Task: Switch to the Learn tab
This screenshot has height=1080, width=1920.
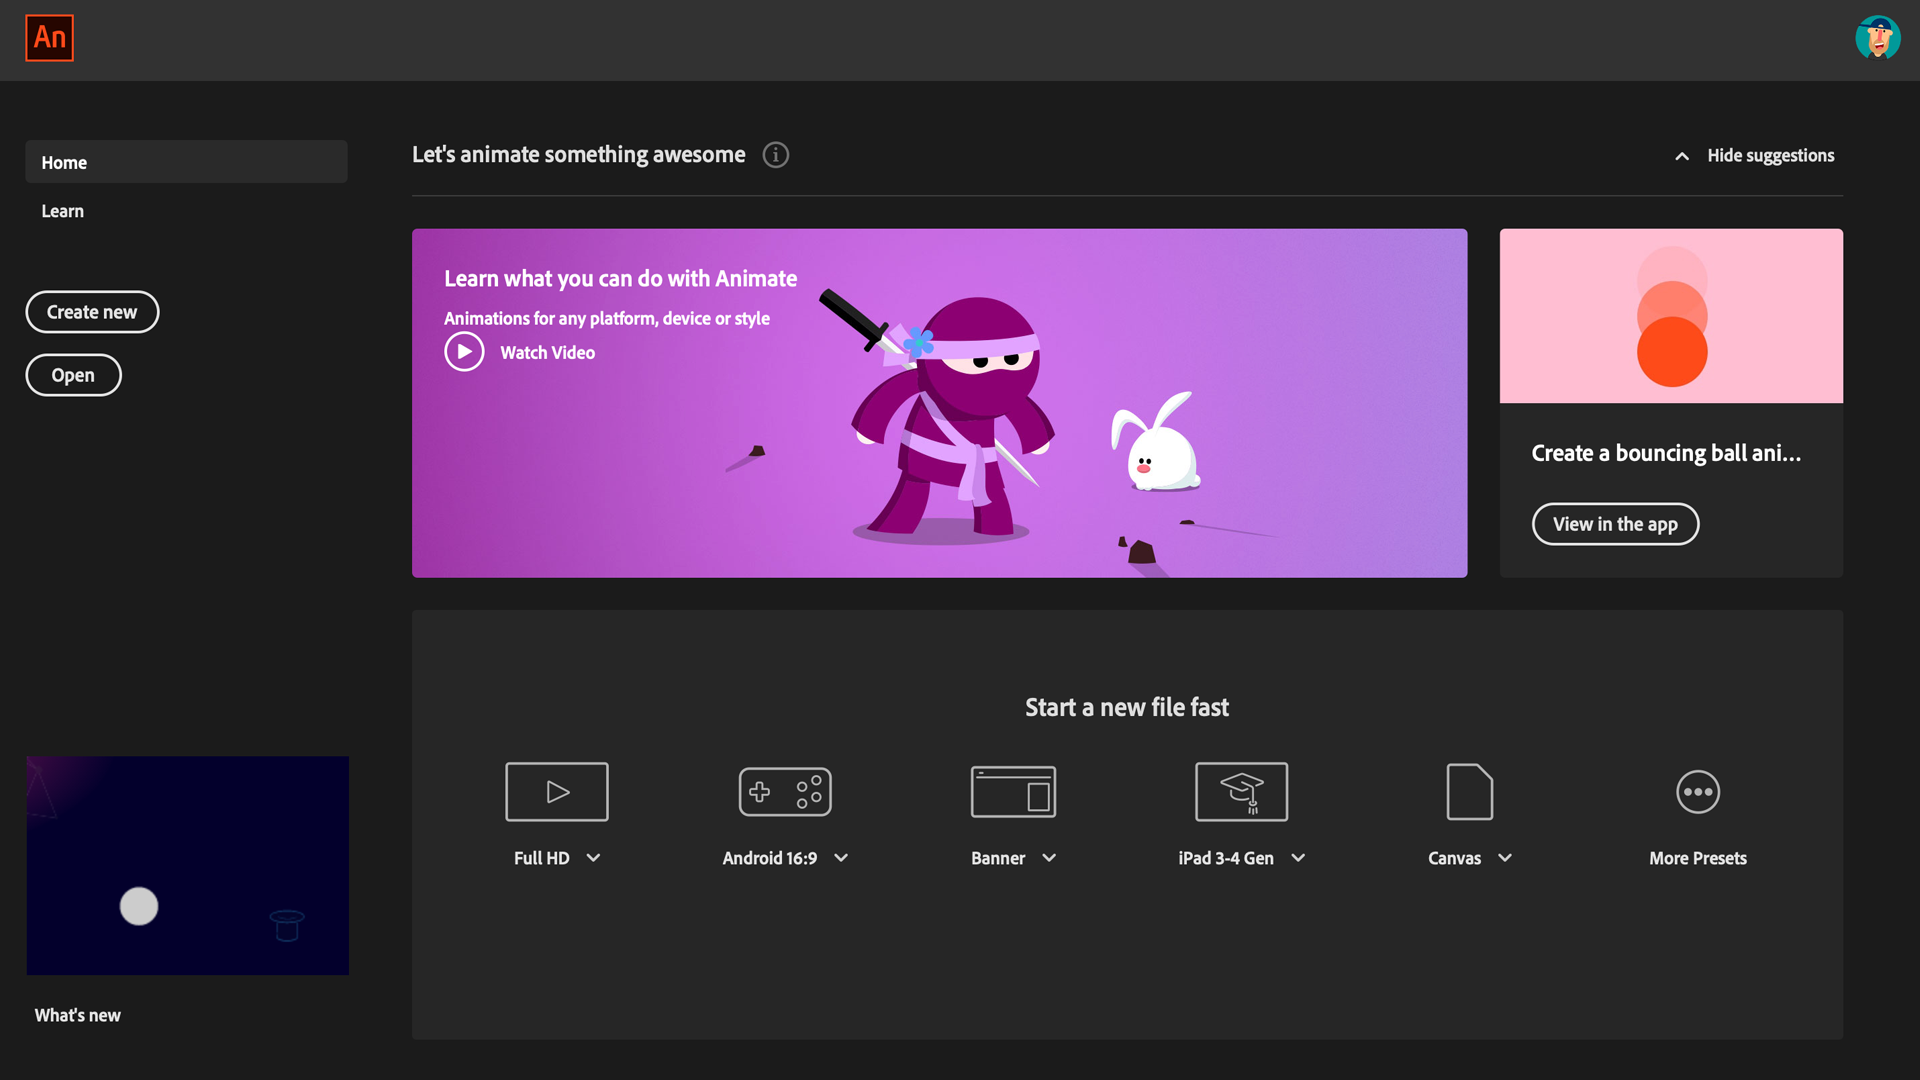Action: click(x=62, y=211)
